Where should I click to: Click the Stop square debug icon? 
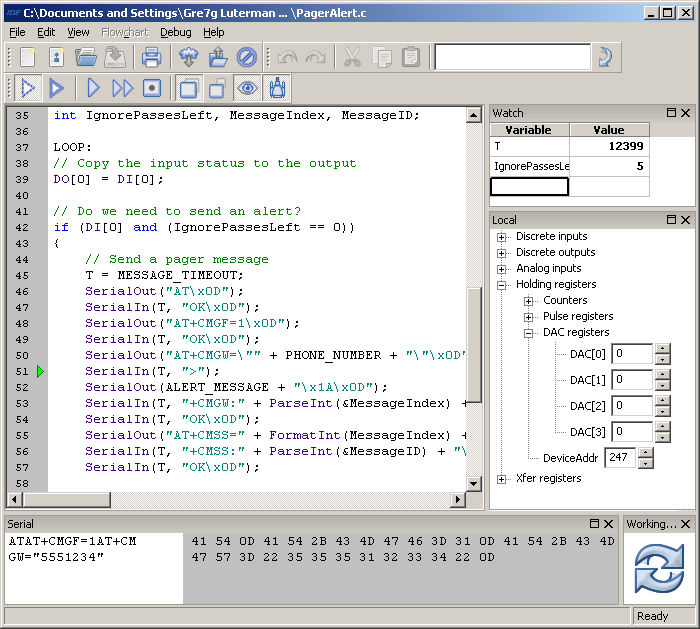point(152,89)
